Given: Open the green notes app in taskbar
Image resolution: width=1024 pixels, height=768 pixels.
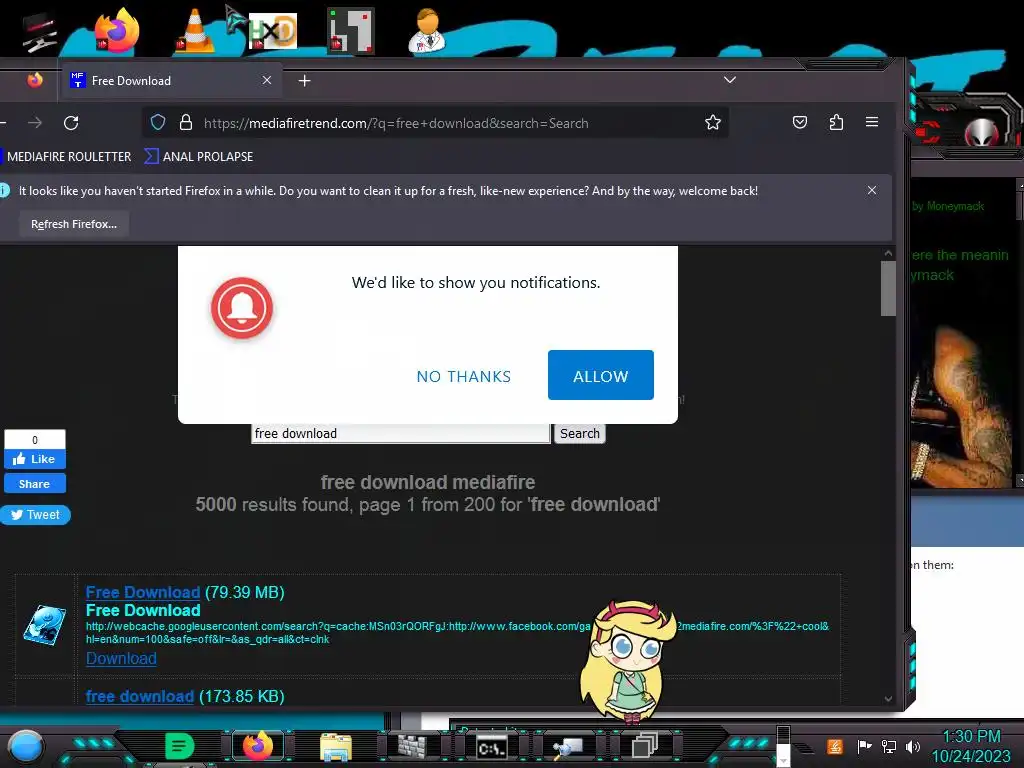Looking at the screenshot, I should (x=179, y=746).
